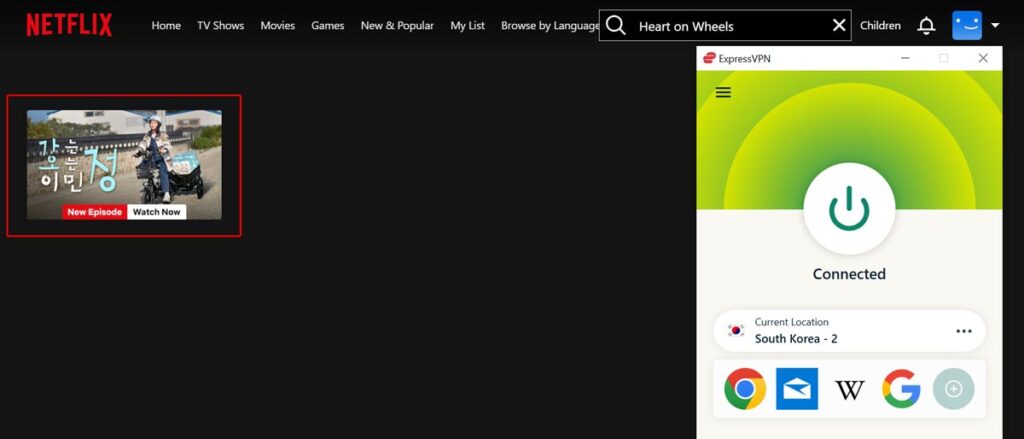Clear the search with the X icon
1024x439 pixels.
point(839,25)
